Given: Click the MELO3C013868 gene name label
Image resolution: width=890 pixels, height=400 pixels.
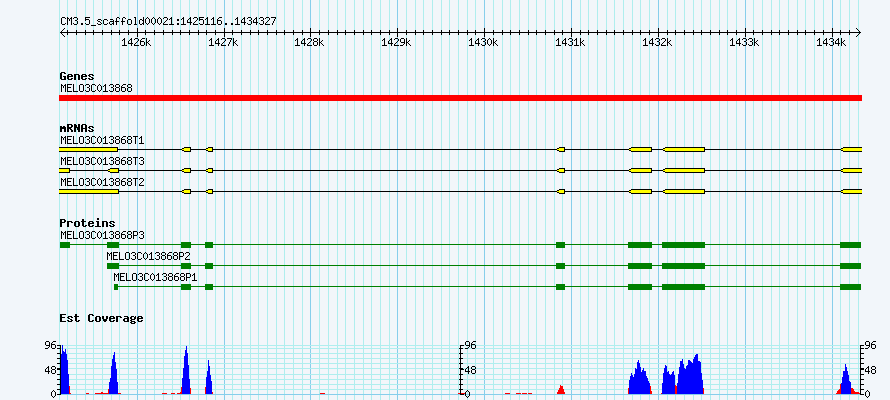Looking at the screenshot, I should click(x=96, y=88).
